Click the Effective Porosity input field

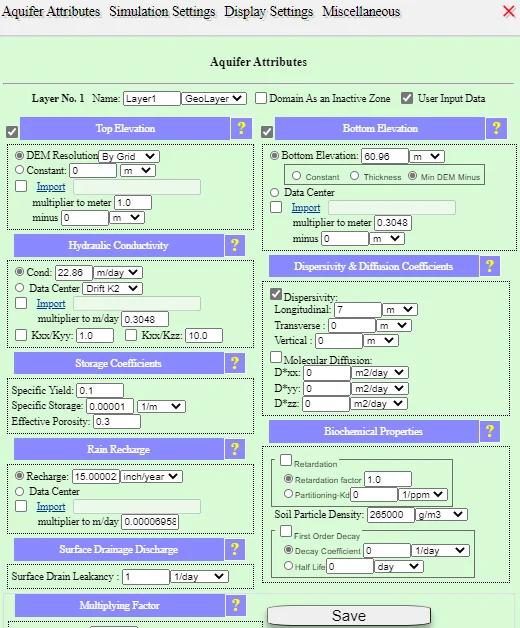coord(117,422)
